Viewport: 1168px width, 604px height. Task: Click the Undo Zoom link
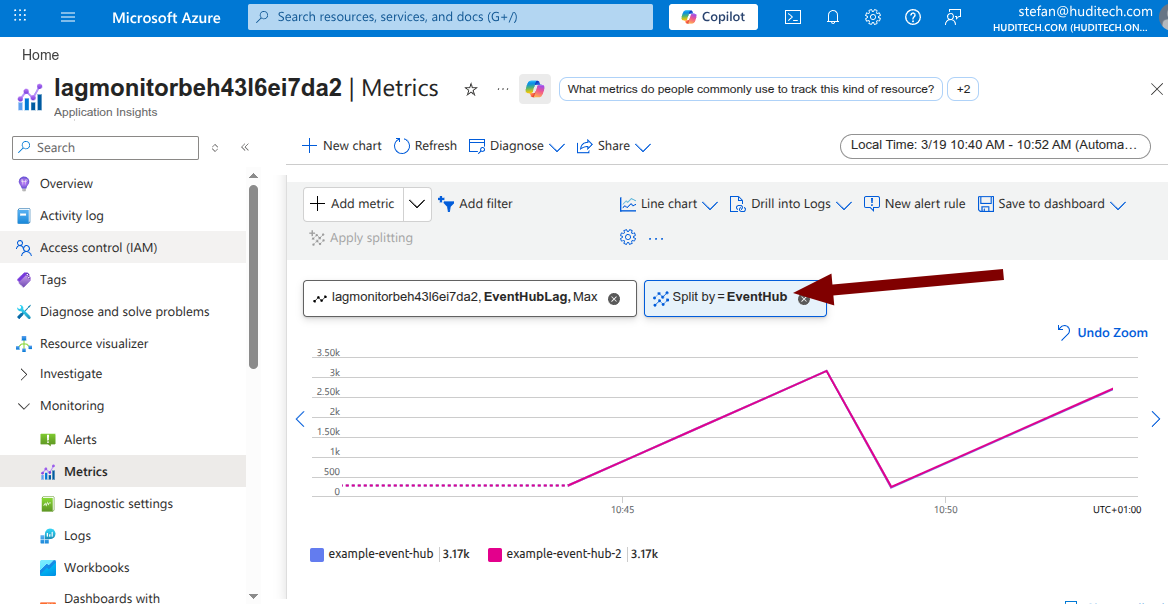pos(1103,333)
